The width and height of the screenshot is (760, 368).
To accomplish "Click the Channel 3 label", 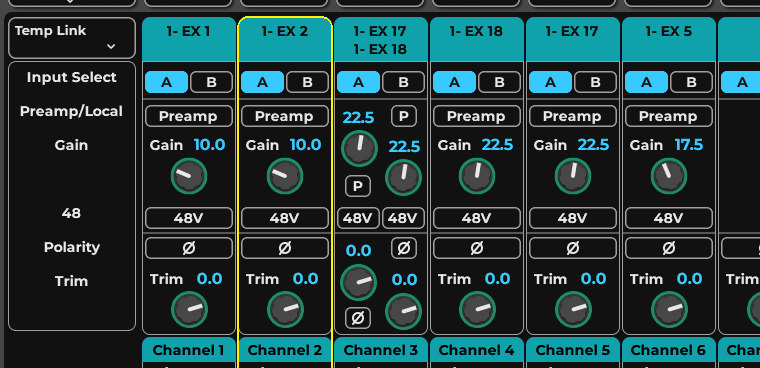I will [x=381, y=350].
